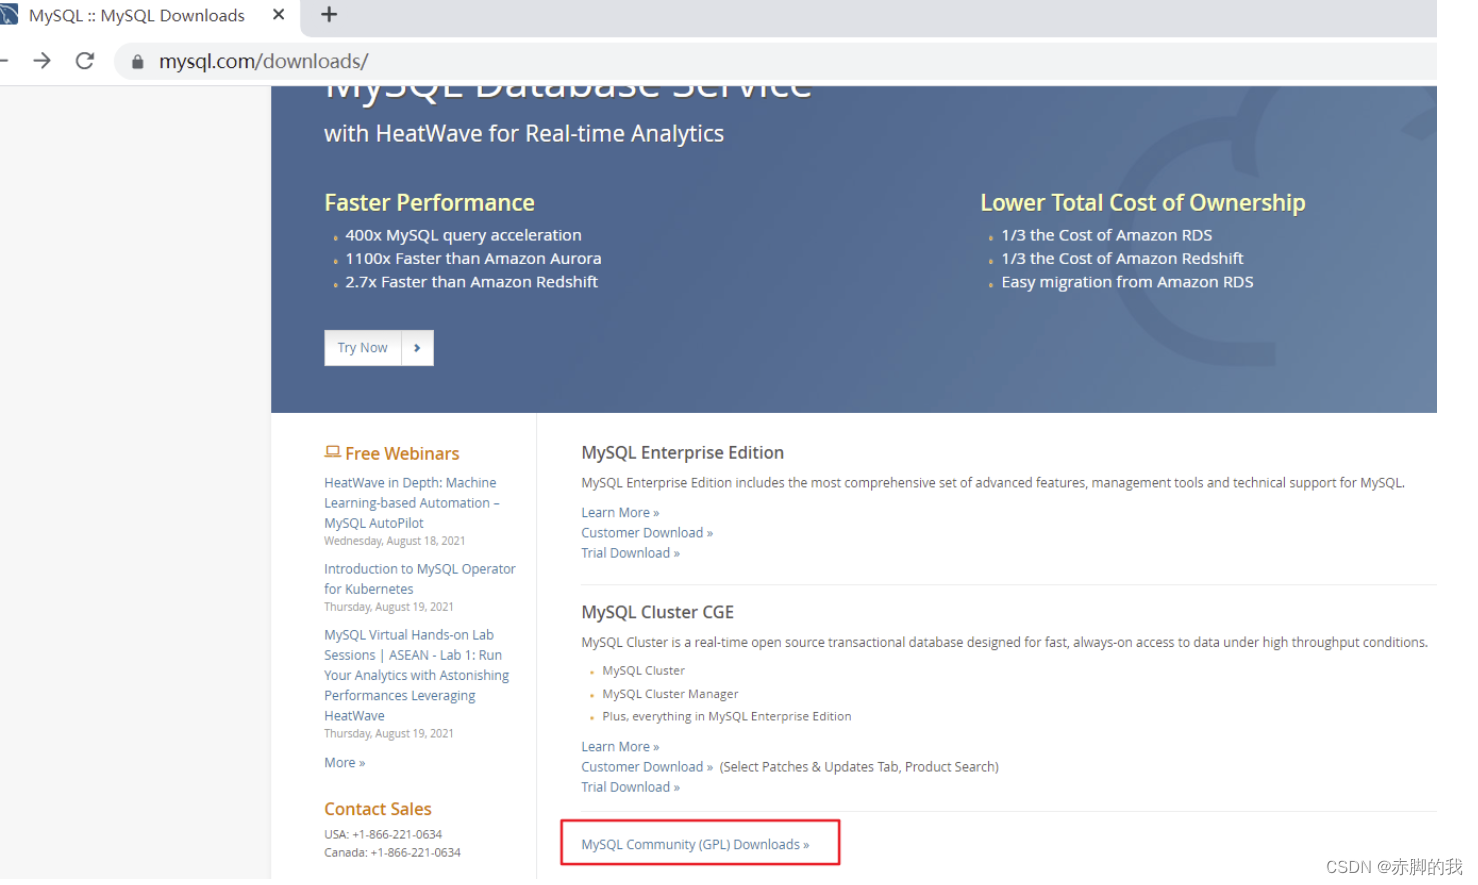
Task: Click the Try Now button
Action: coord(362,348)
